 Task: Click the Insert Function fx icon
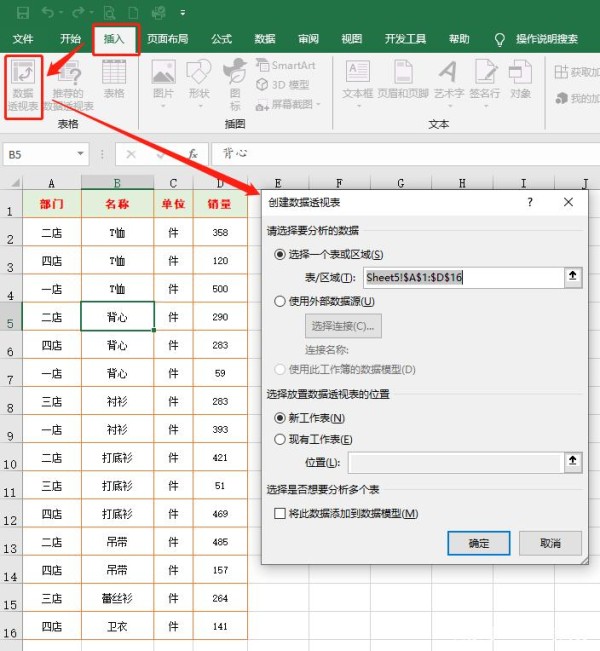pyautogui.click(x=193, y=154)
